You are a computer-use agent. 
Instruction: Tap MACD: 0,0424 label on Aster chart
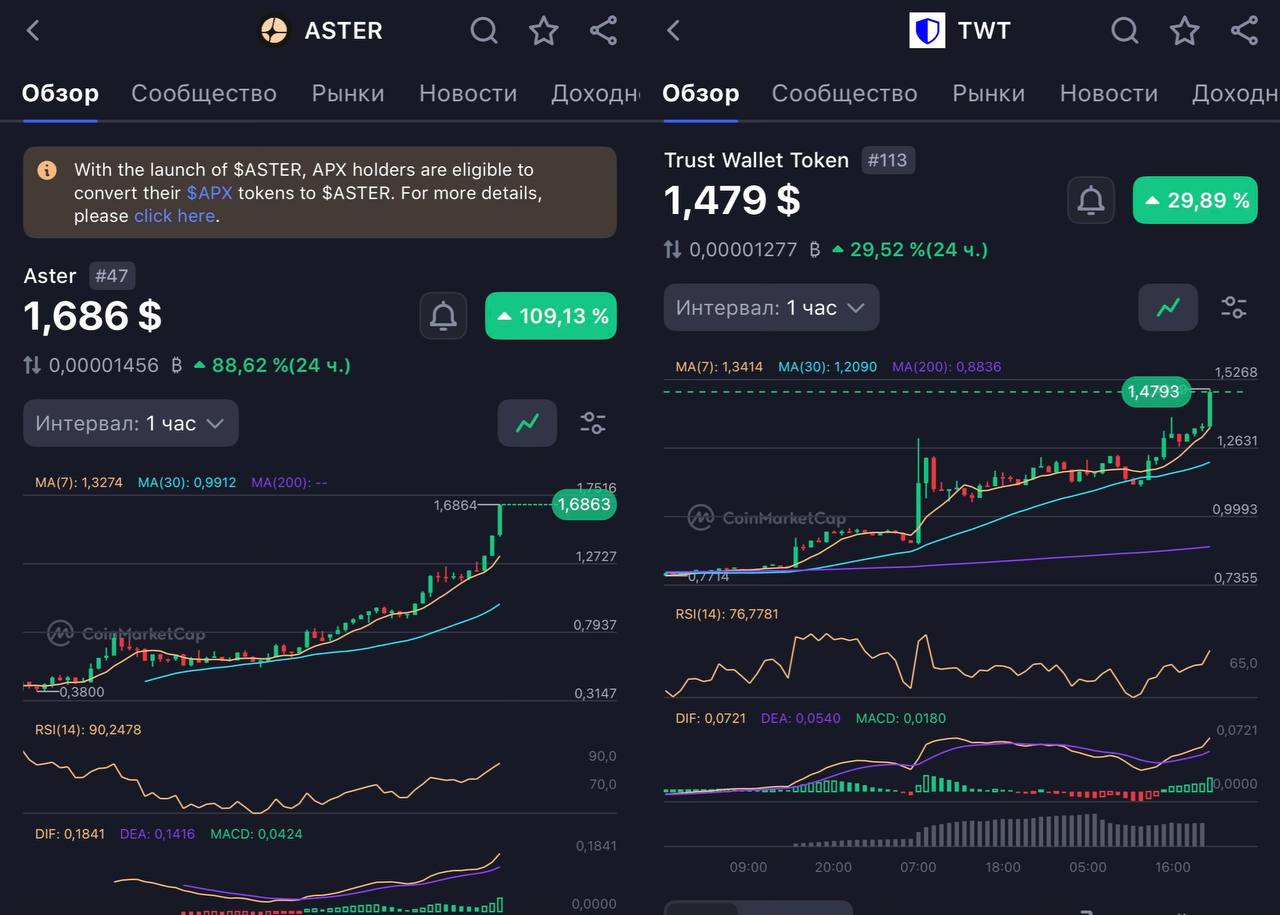click(256, 834)
